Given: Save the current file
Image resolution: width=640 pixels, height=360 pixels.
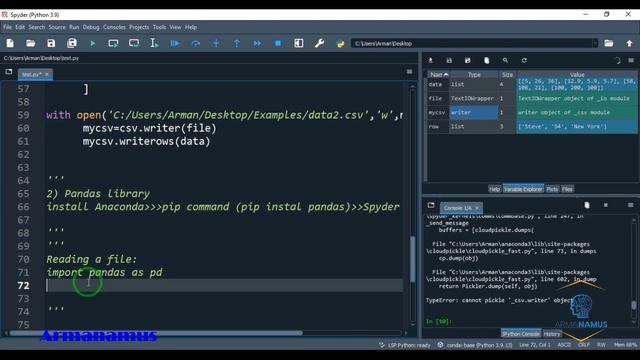Looking at the screenshot, I should [x=51, y=43].
